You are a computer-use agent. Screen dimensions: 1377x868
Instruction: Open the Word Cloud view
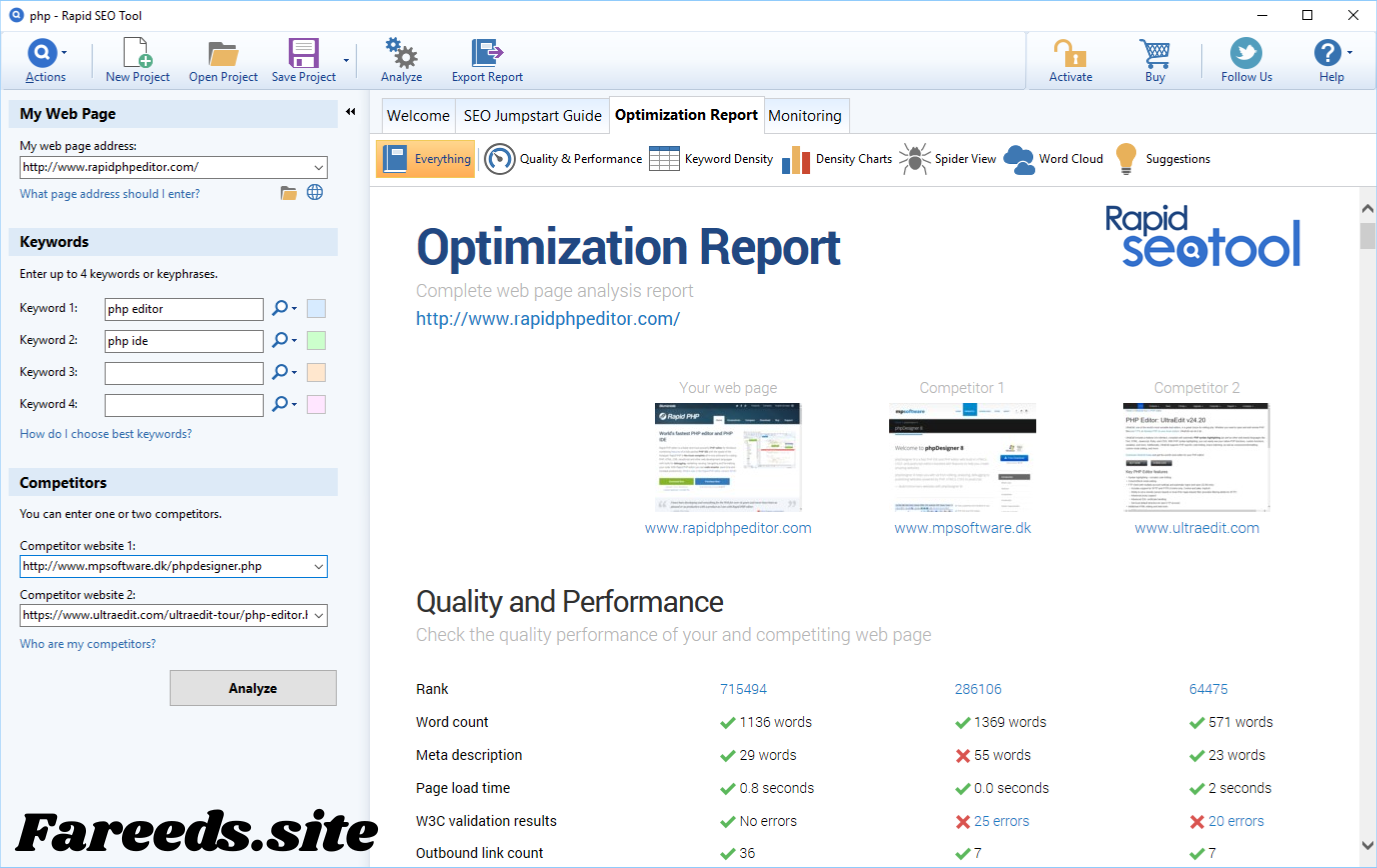pyautogui.click(x=1053, y=159)
